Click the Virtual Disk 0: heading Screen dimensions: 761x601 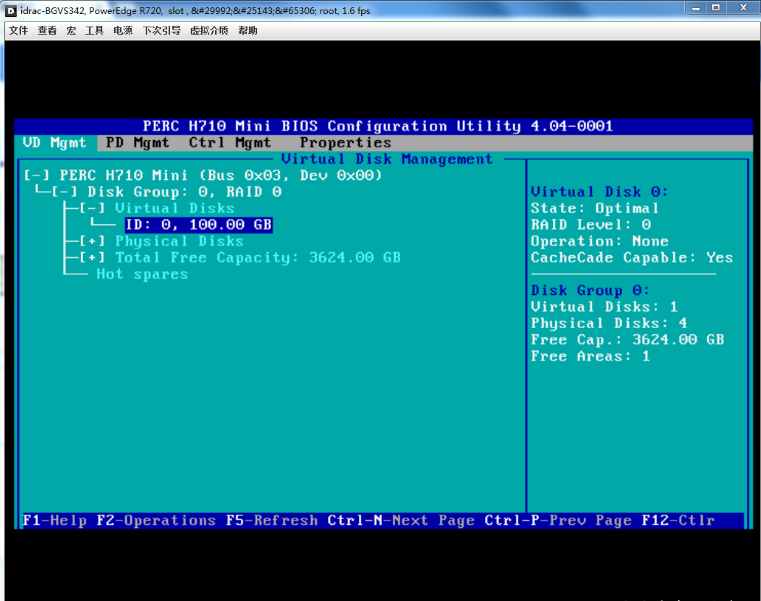tap(599, 192)
